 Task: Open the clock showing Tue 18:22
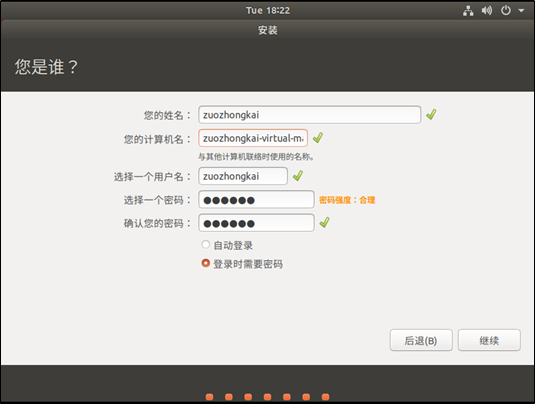point(268,11)
